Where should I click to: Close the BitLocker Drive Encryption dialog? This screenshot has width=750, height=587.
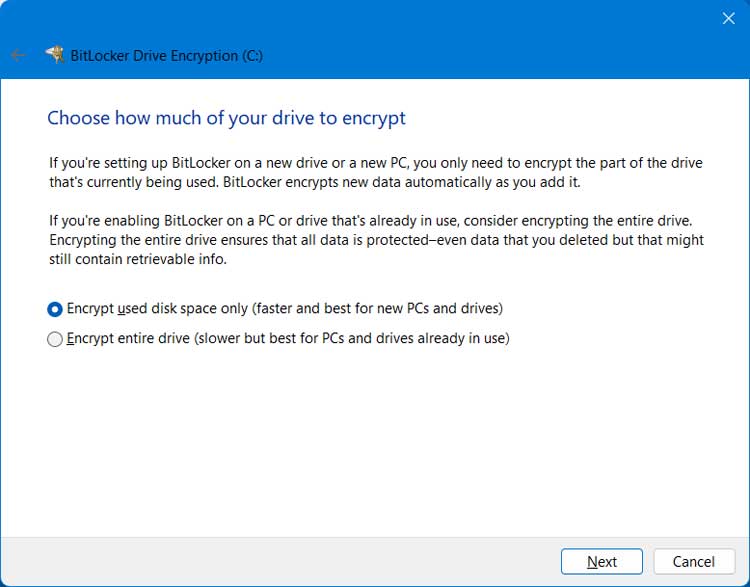click(x=728, y=18)
